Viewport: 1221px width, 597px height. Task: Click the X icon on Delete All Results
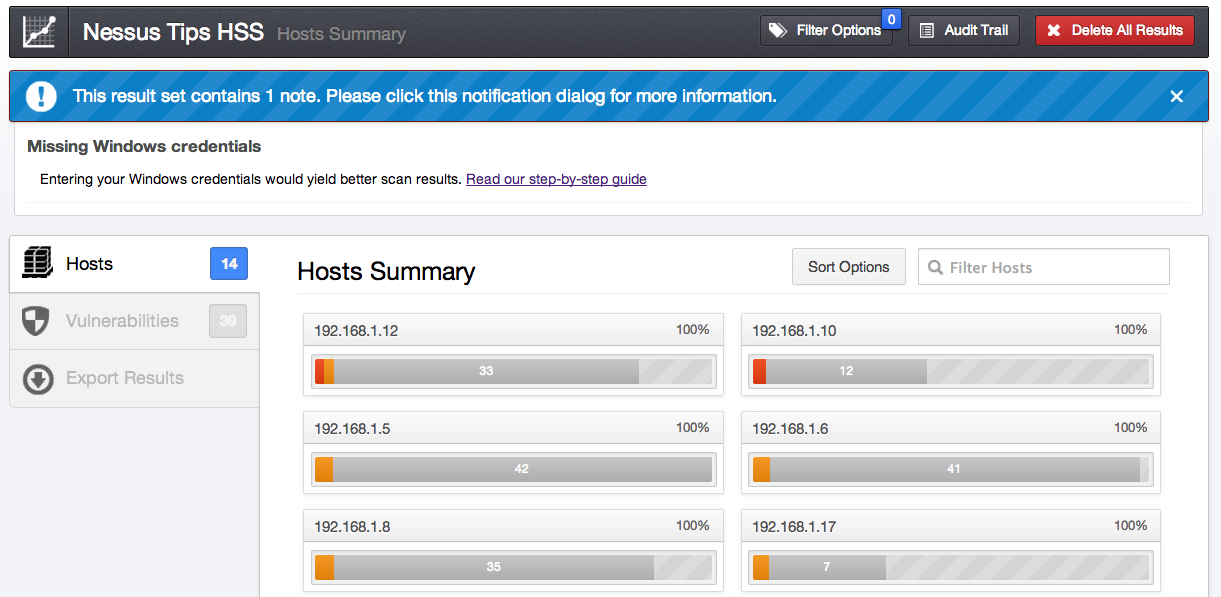(x=1053, y=31)
